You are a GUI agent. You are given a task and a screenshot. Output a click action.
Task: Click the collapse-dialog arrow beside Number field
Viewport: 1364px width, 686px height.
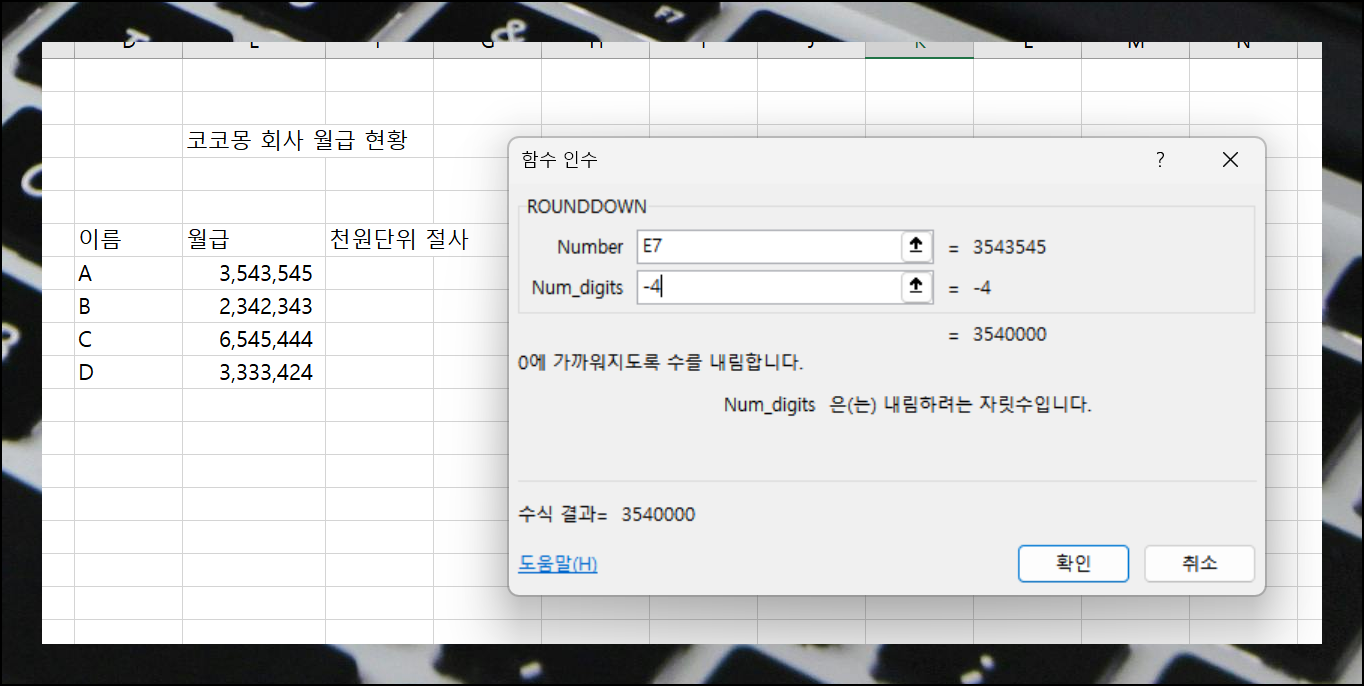tap(915, 246)
